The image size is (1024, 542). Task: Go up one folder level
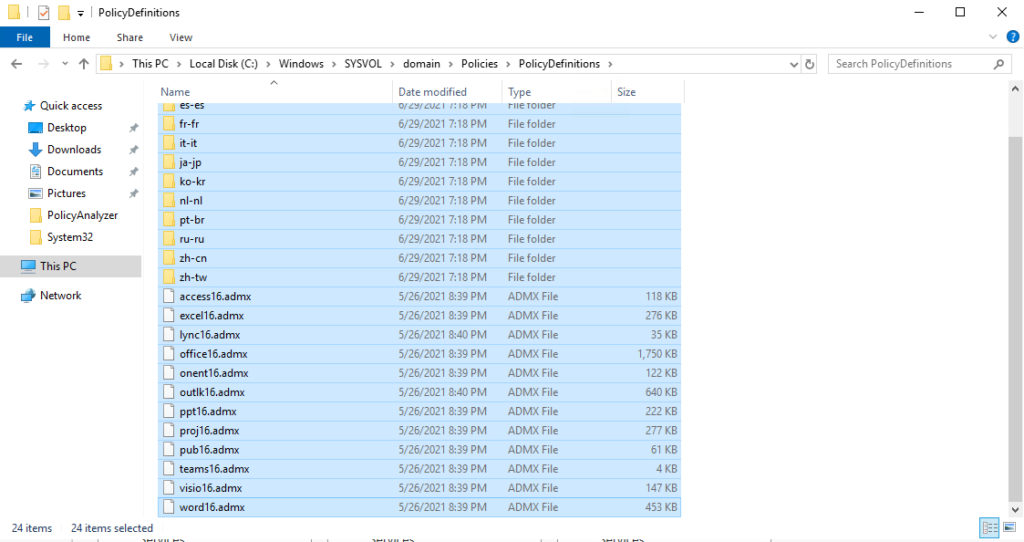coord(84,64)
